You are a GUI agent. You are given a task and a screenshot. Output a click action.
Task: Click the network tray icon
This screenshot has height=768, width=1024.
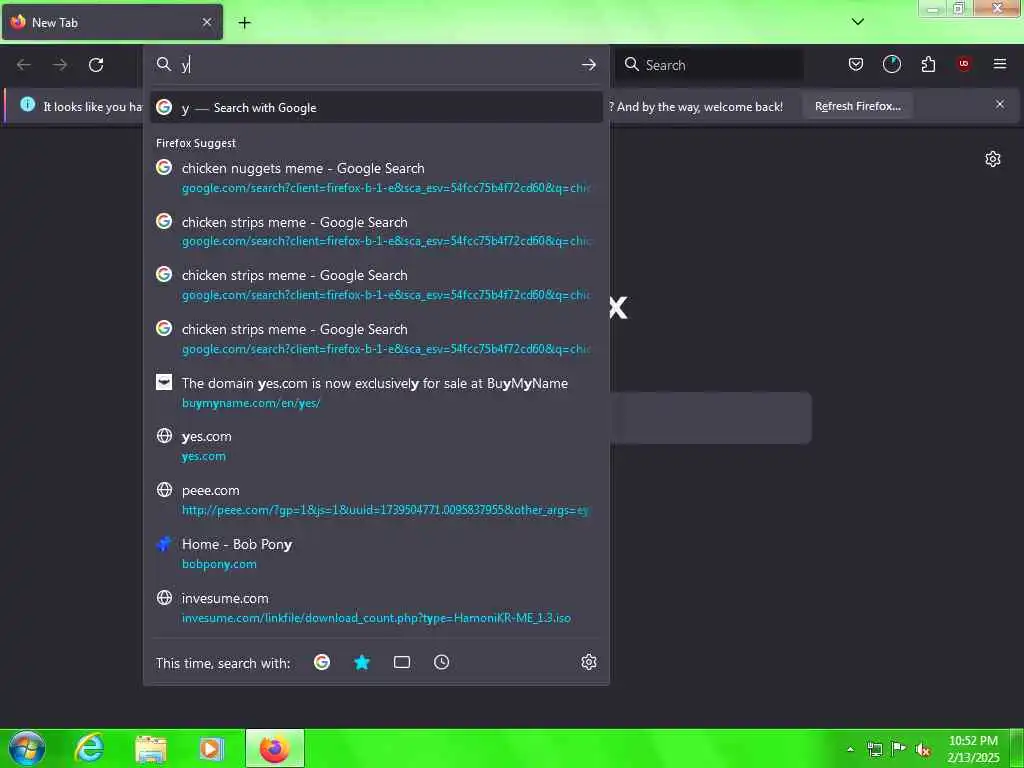point(874,749)
